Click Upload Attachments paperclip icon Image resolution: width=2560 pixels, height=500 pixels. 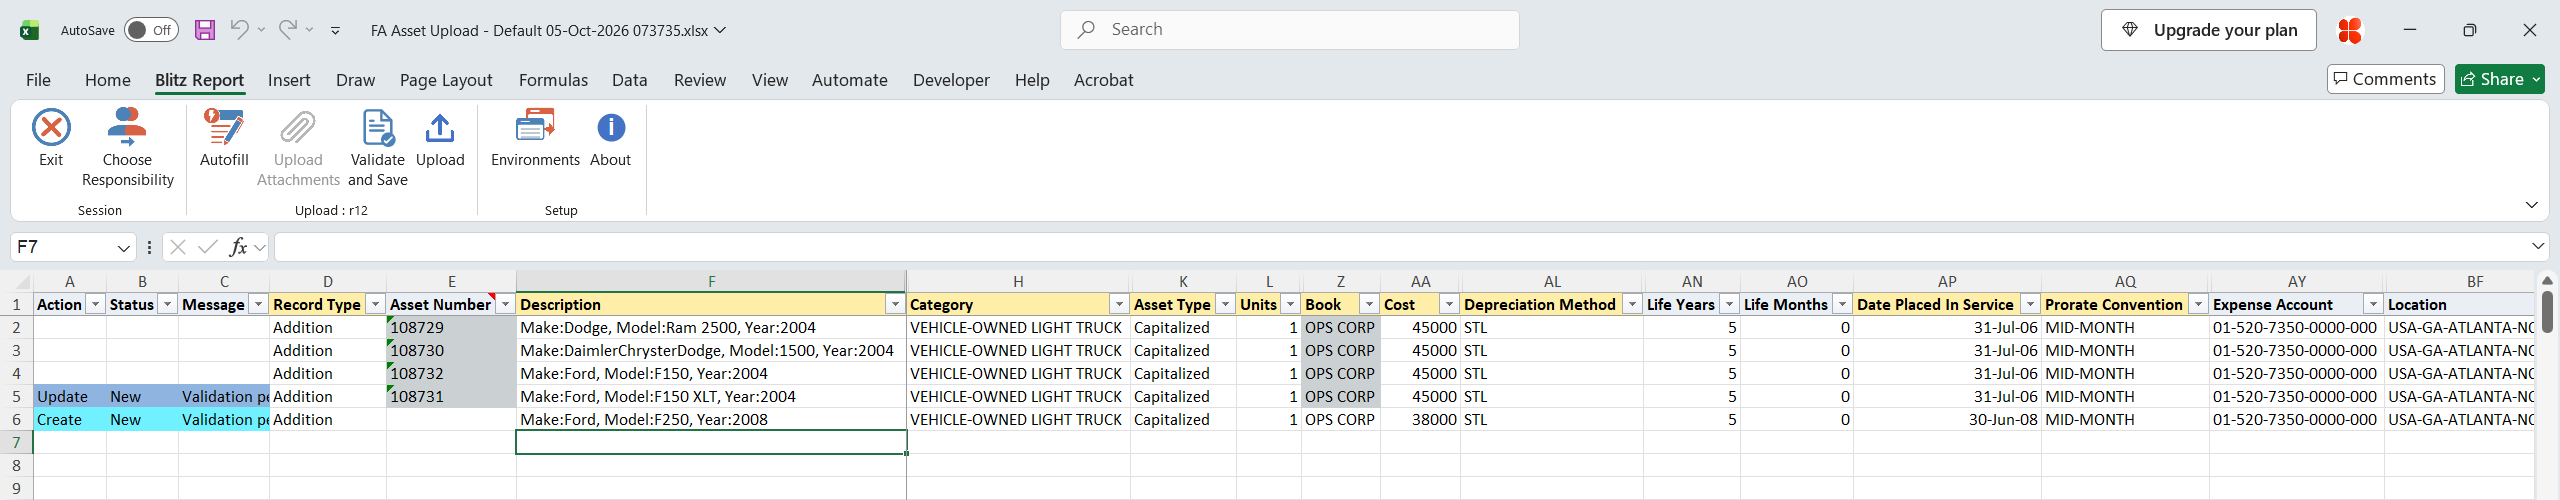click(298, 128)
